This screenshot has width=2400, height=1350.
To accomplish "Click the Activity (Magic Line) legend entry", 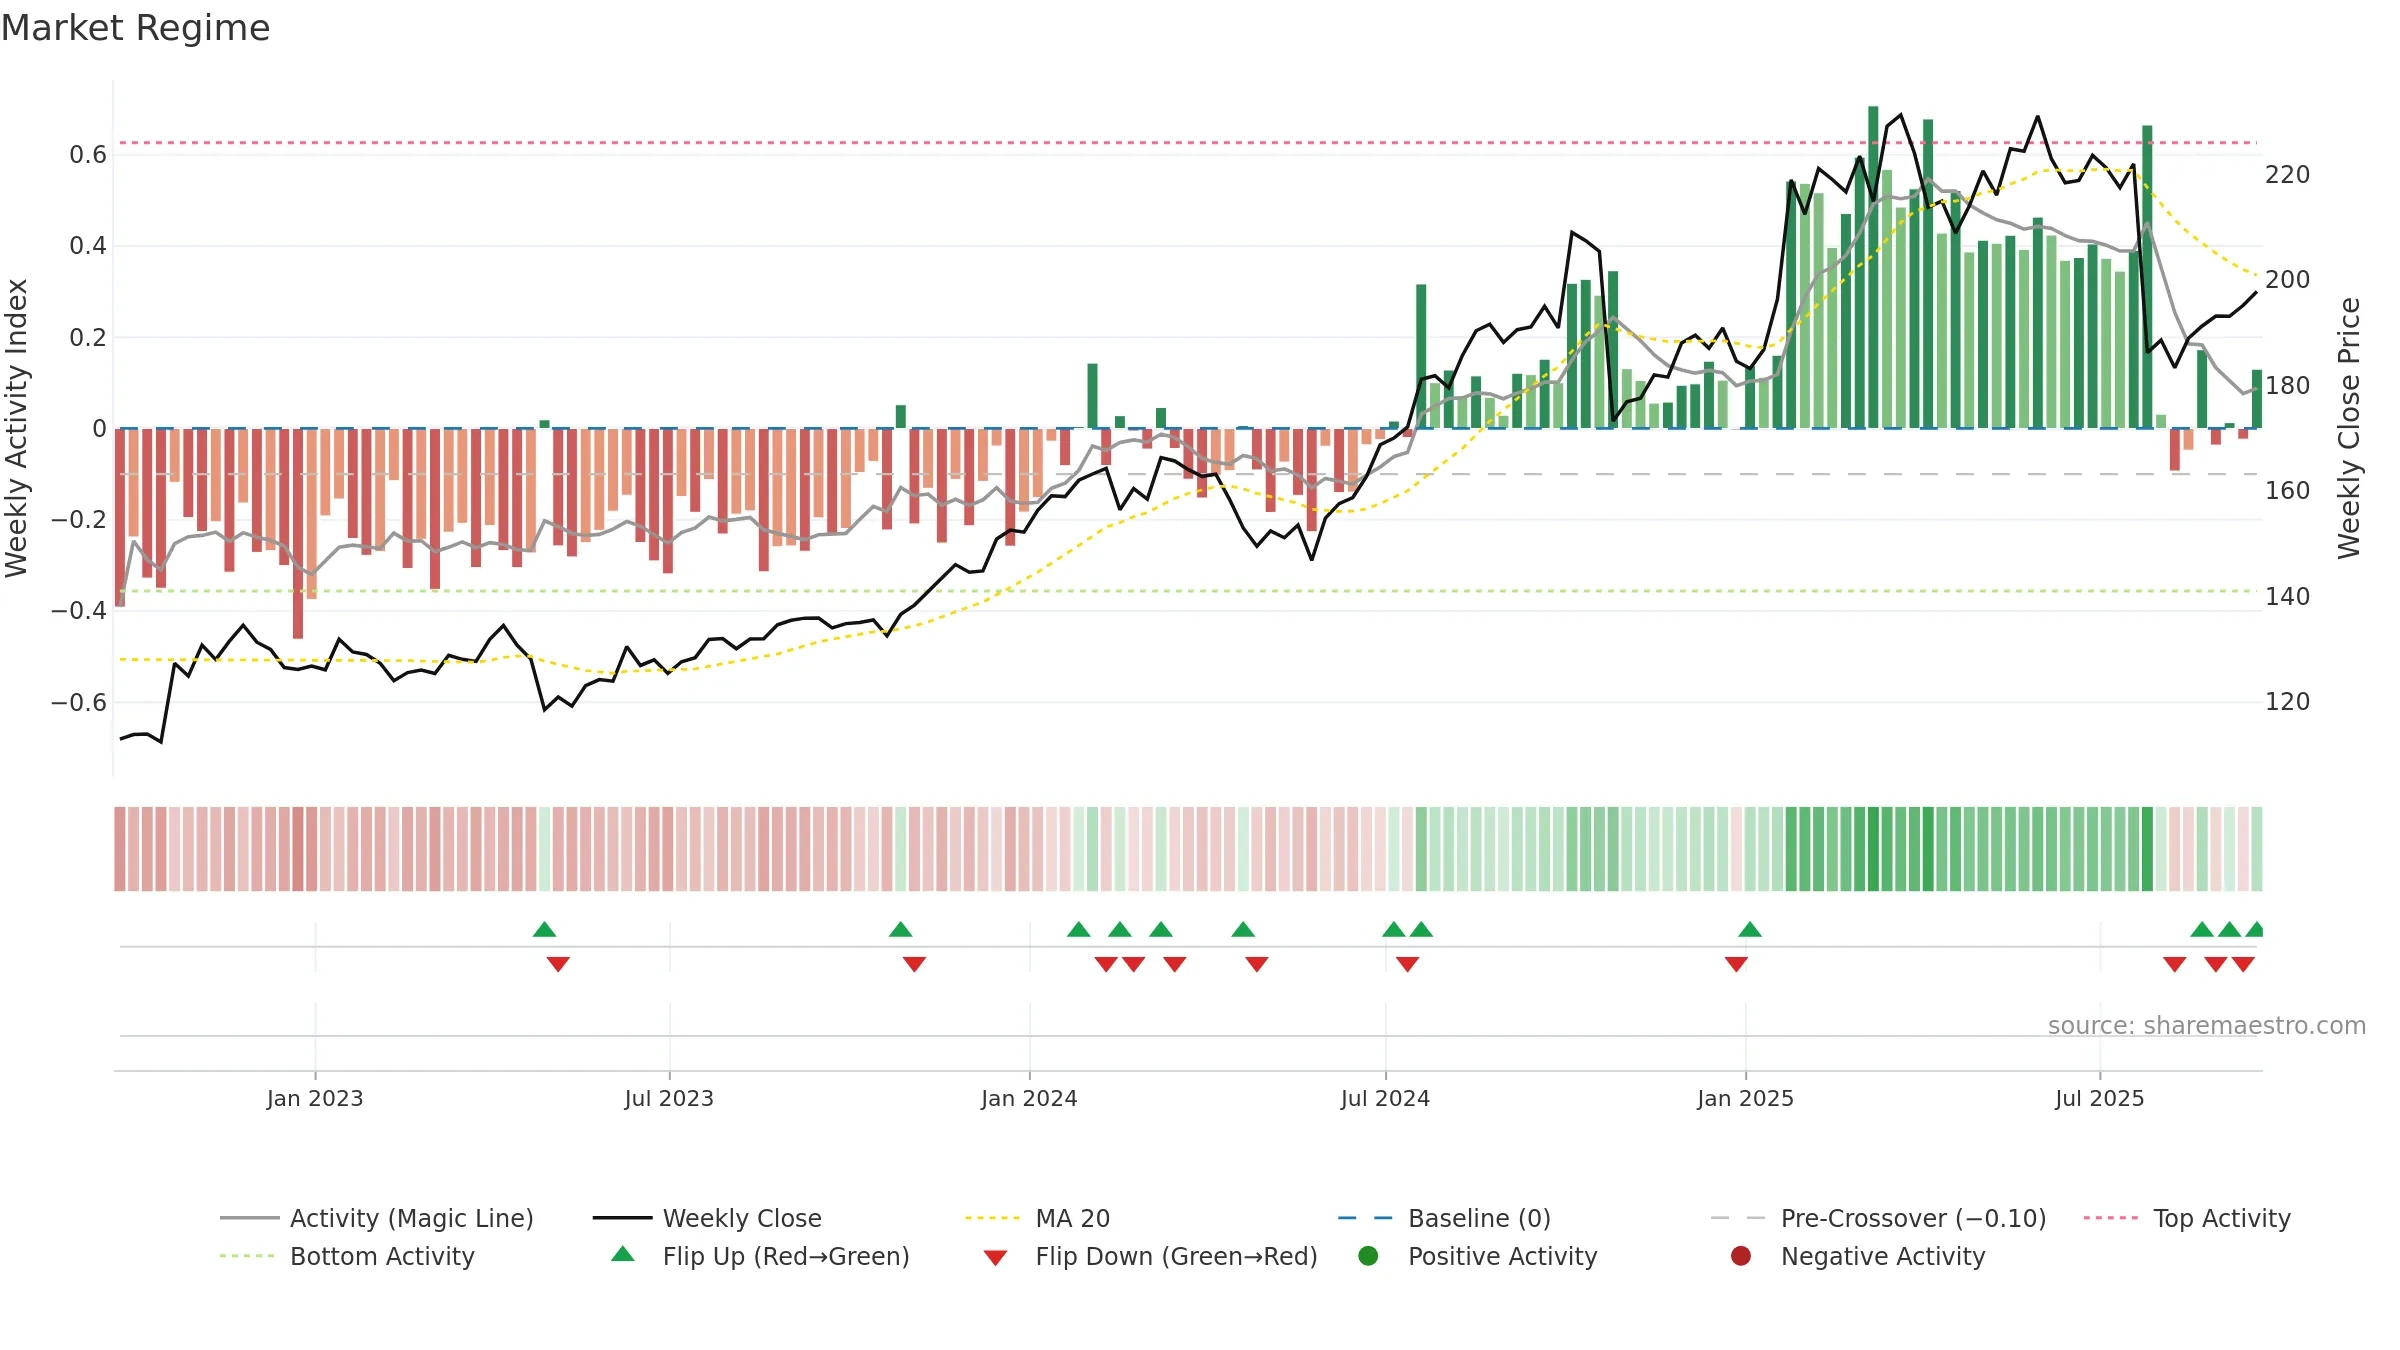I will (377, 1218).
